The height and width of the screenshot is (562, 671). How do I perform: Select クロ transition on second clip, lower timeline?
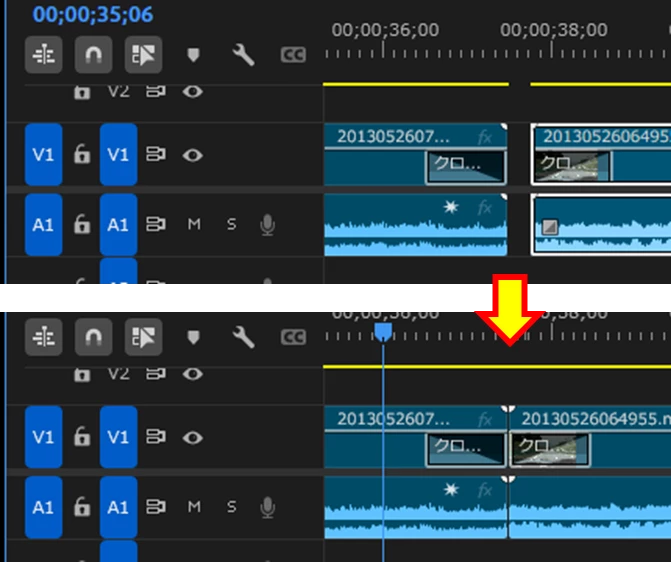point(551,449)
